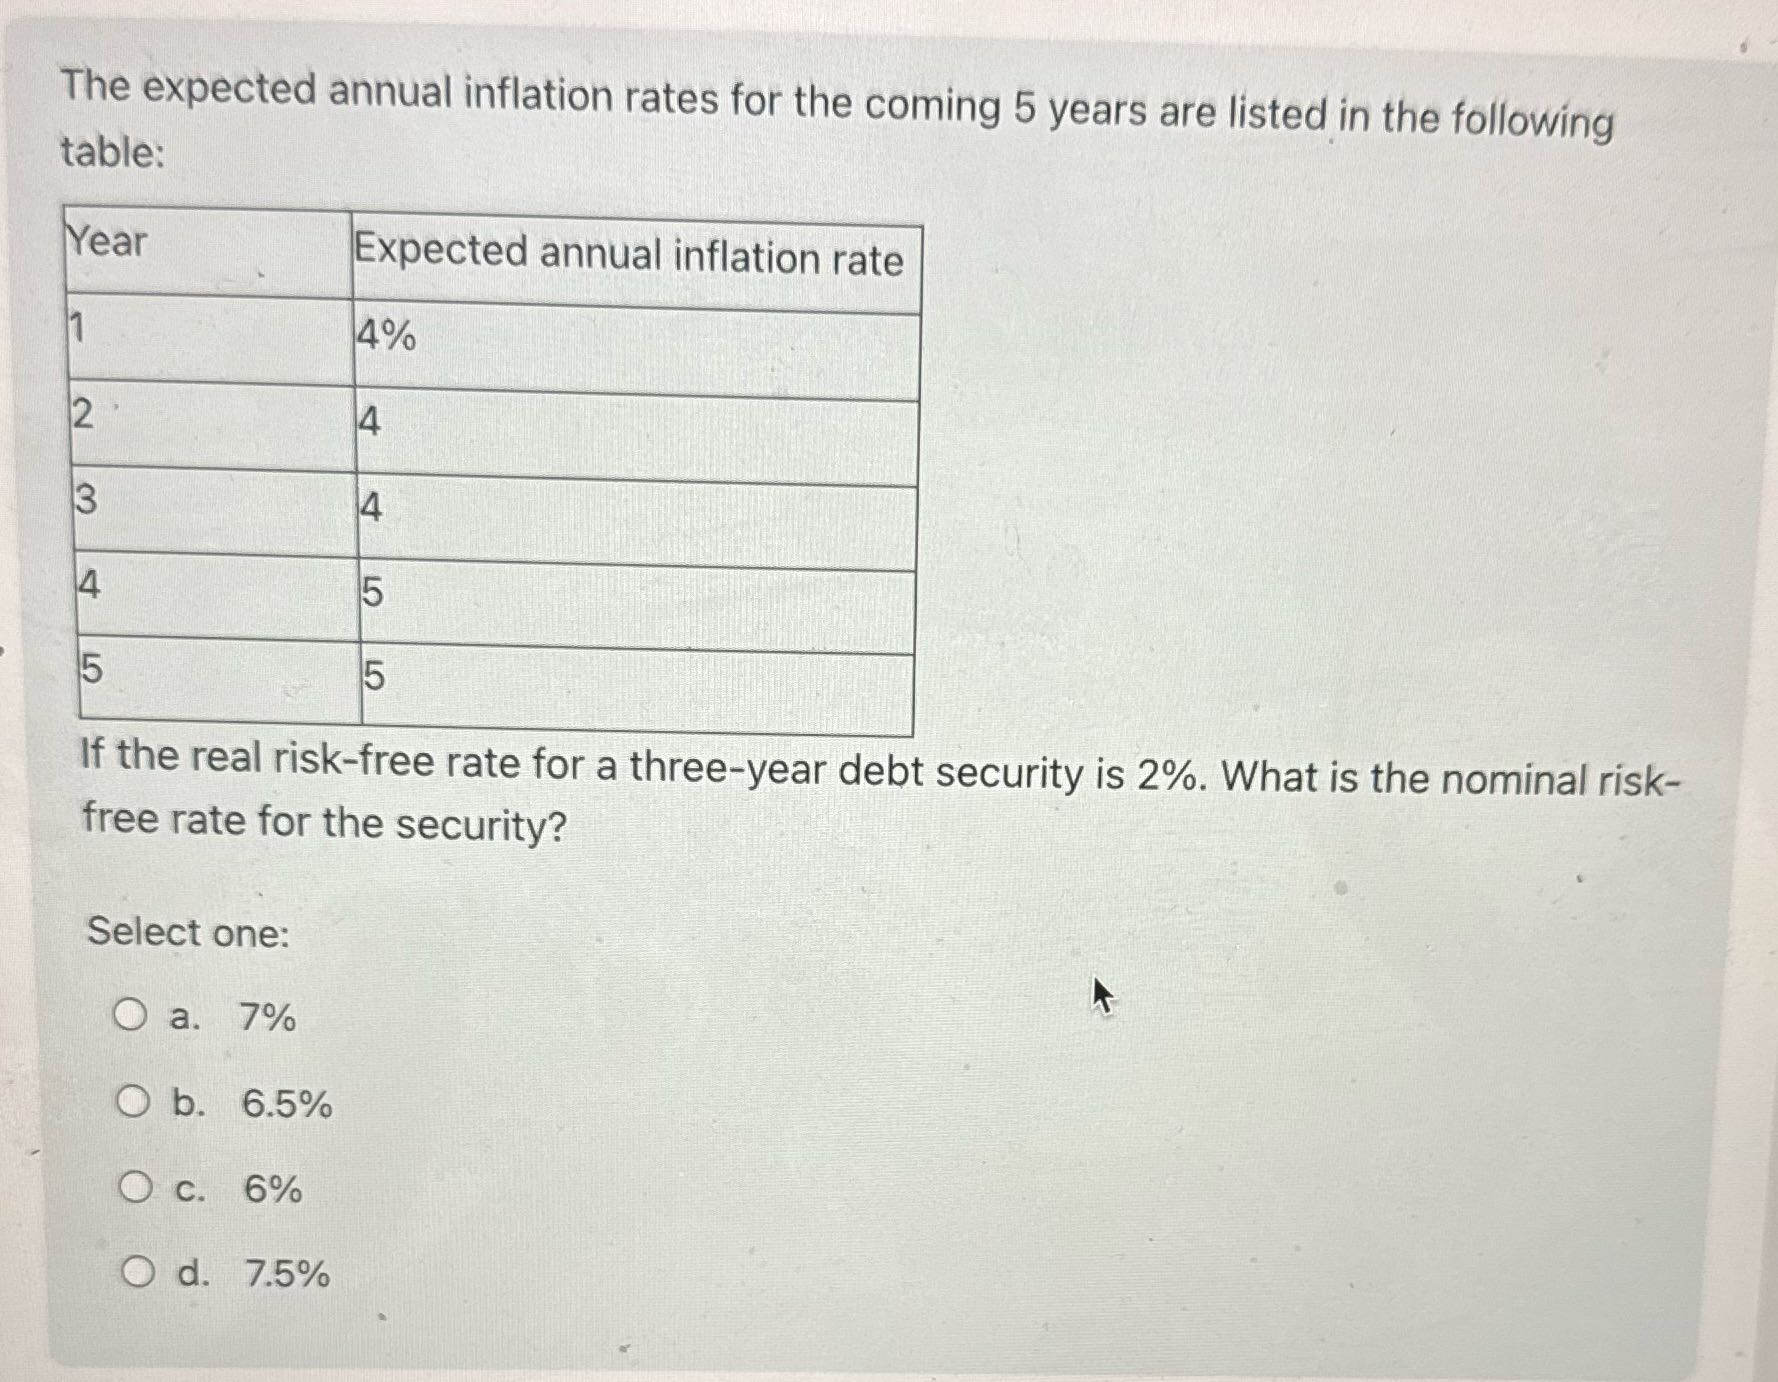Screen dimensions: 1778x1382
Task: Select radio button for option b. 6.5%
Action: 133,1103
